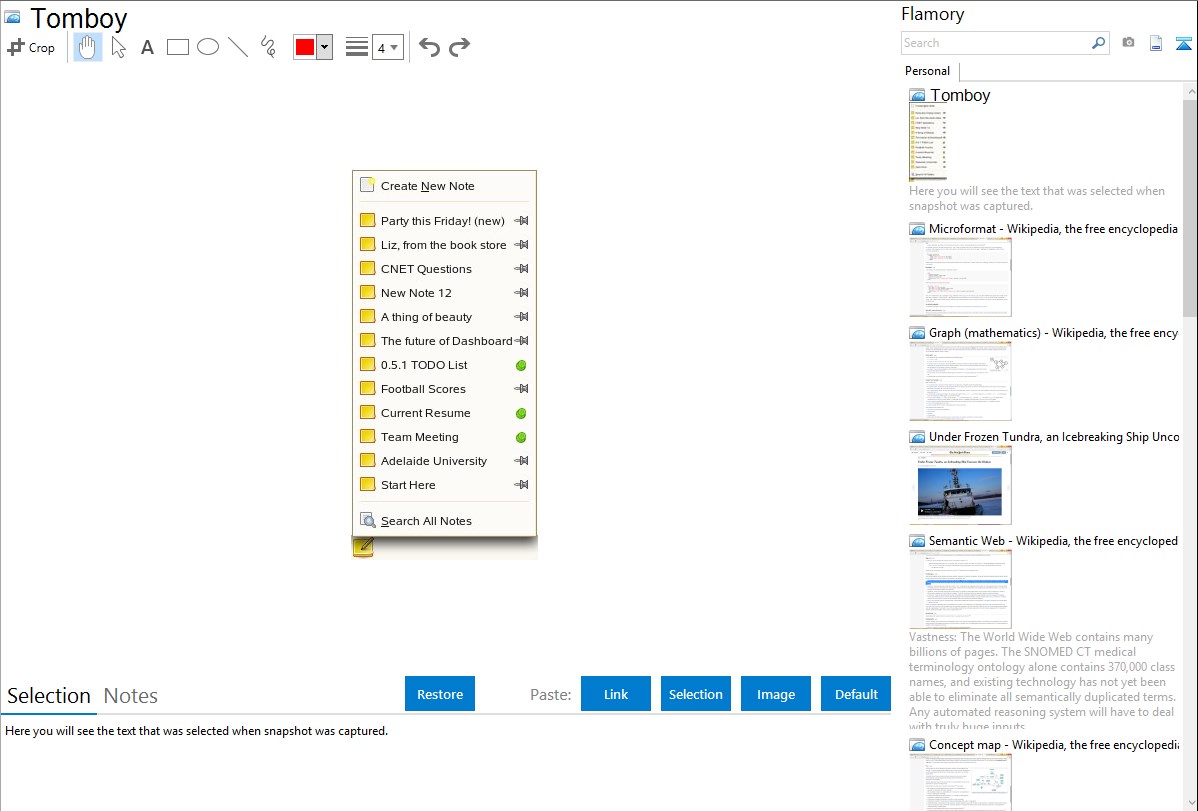This screenshot has width=1198, height=811.
Task: Click the green dot beside 0.5.1 TODO List
Action: 521,365
